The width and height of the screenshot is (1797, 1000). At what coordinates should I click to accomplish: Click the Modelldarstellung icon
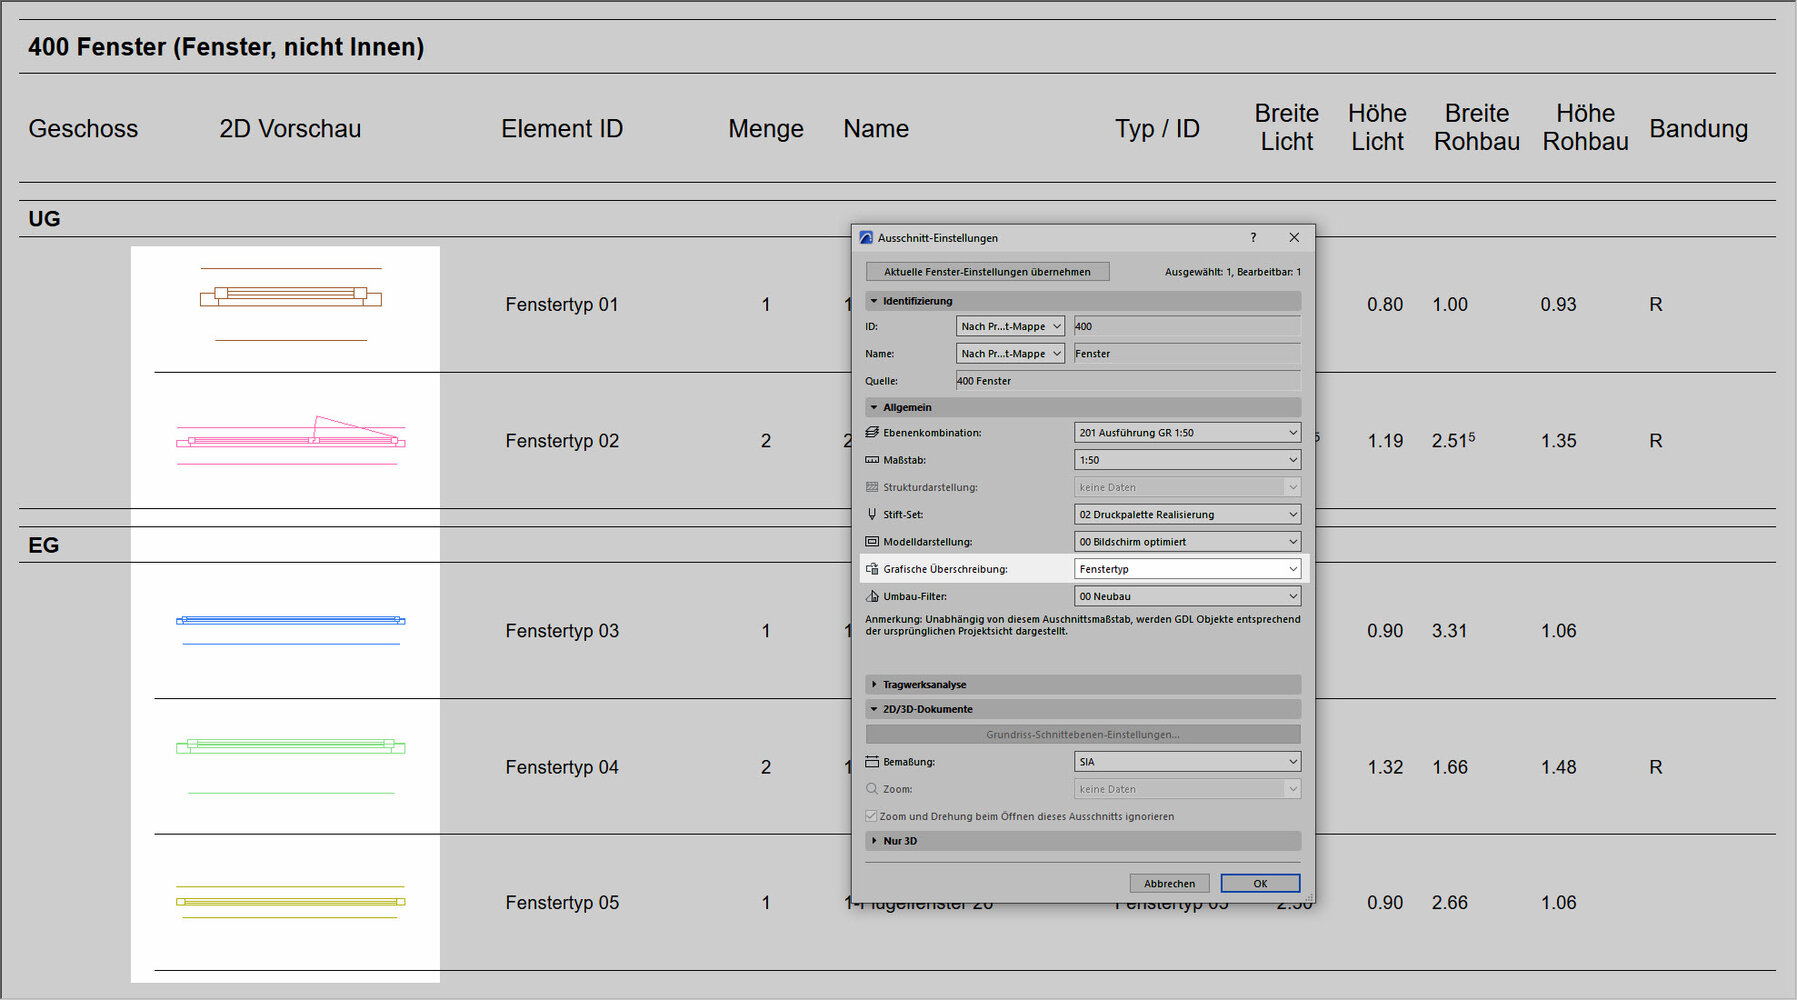(872, 542)
